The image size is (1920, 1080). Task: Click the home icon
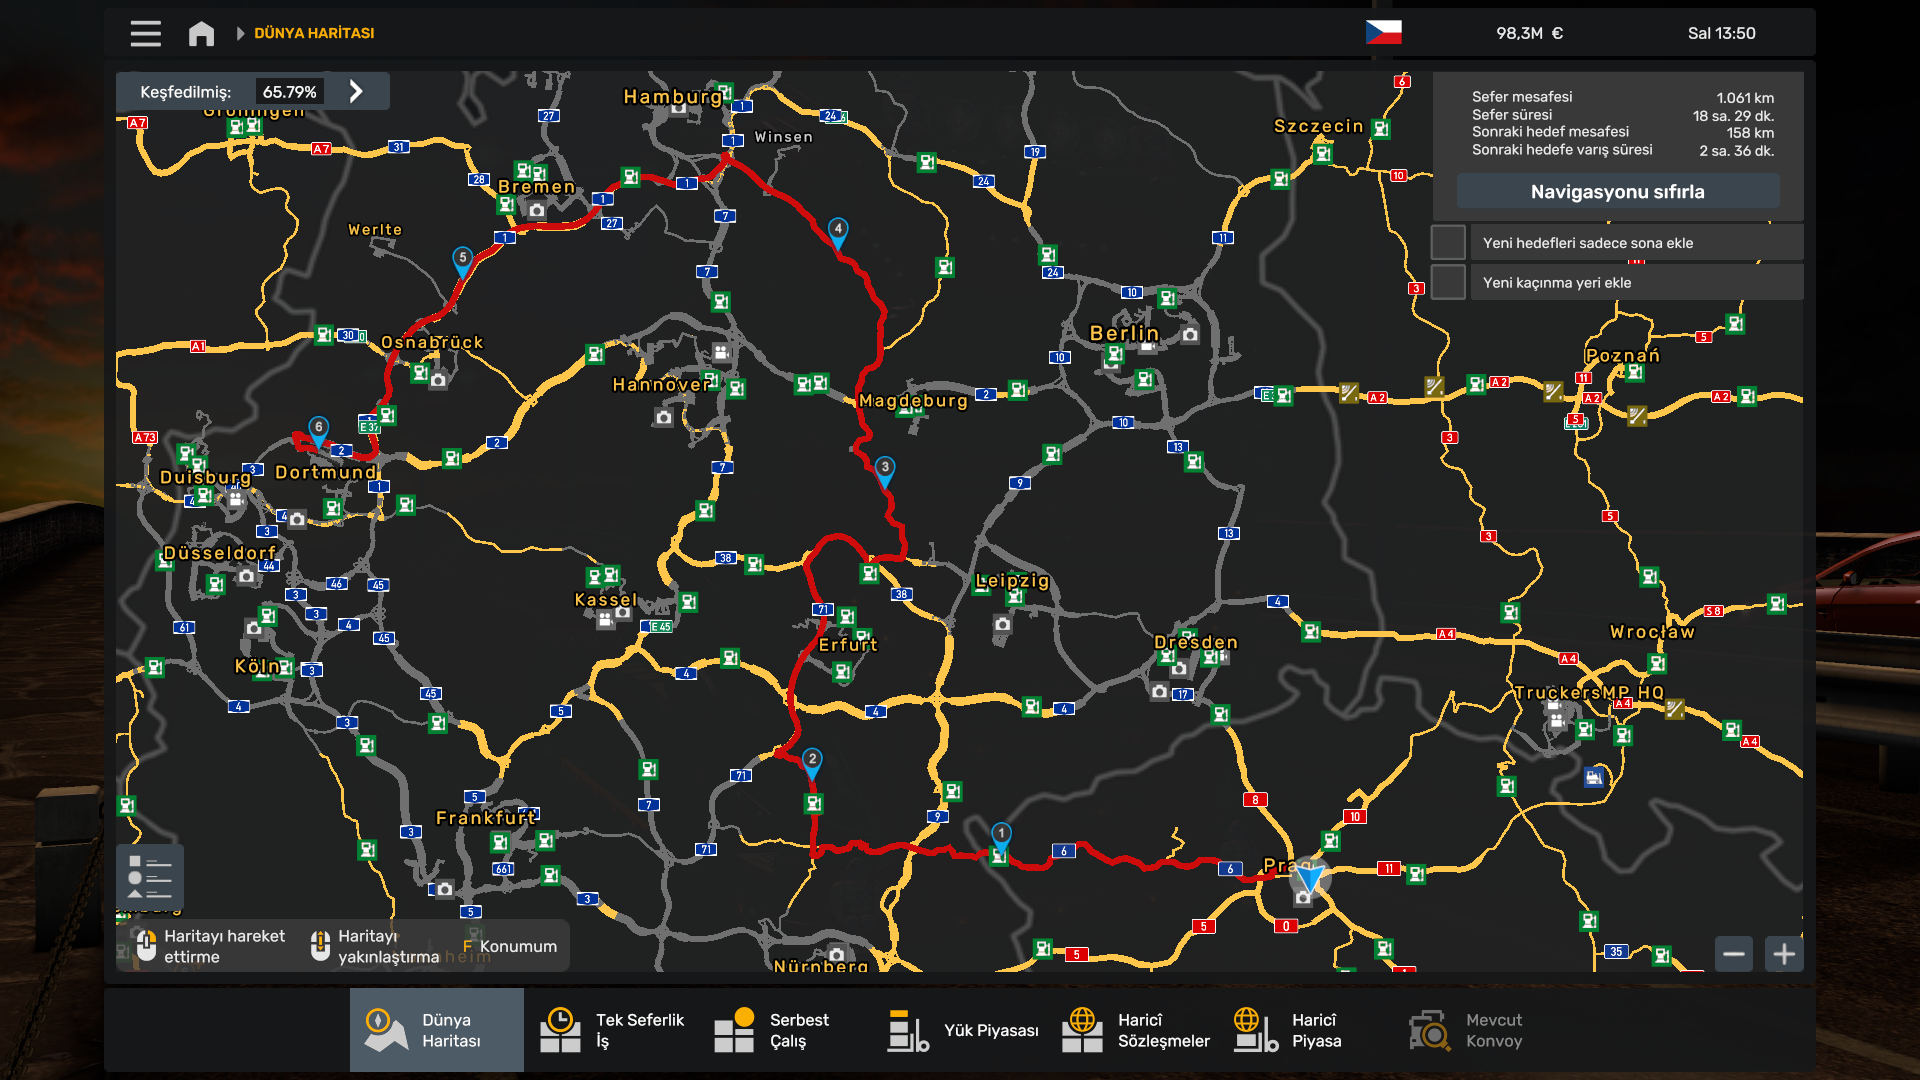201,33
